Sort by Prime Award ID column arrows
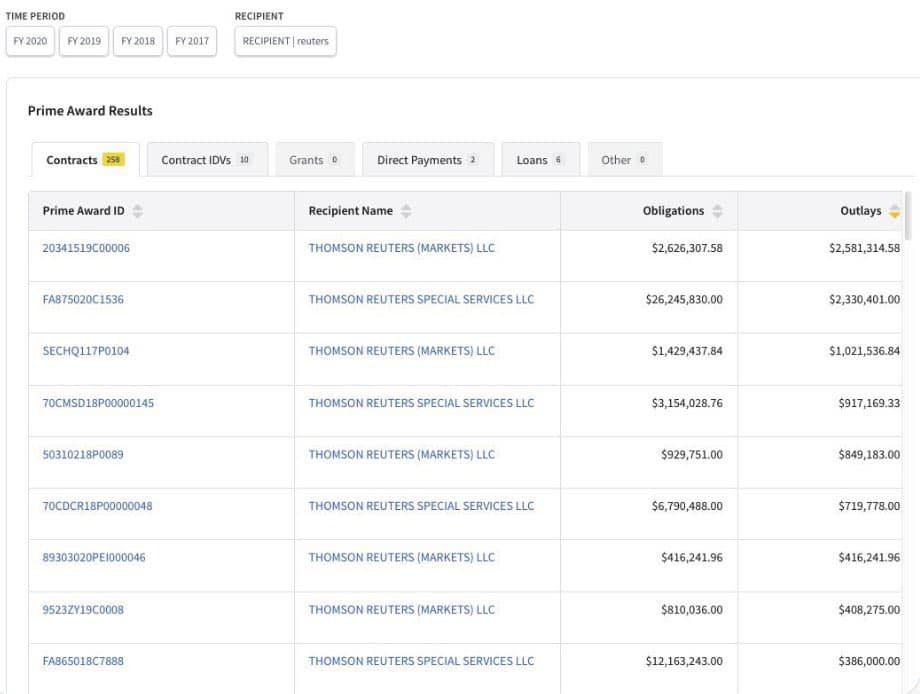 (x=137, y=211)
